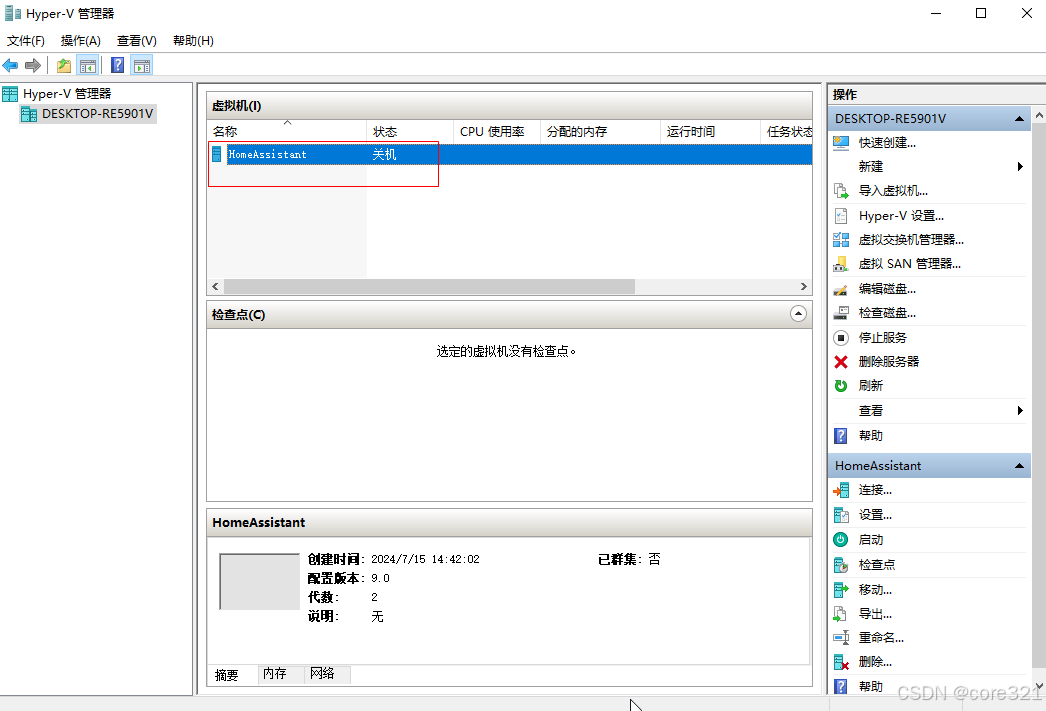Click the Forward arrow toolbar icon
This screenshot has width=1046, height=711.
(33, 65)
